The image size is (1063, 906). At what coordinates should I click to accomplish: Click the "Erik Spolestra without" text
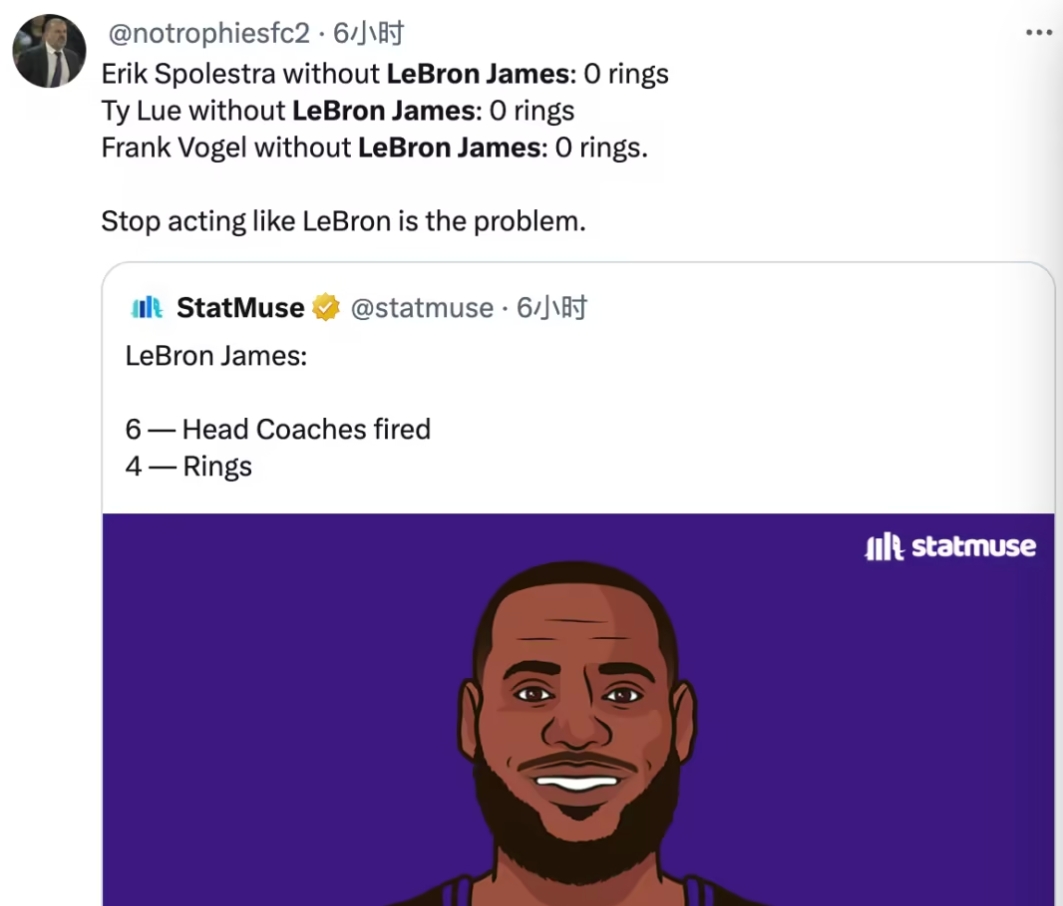tap(240, 74)
